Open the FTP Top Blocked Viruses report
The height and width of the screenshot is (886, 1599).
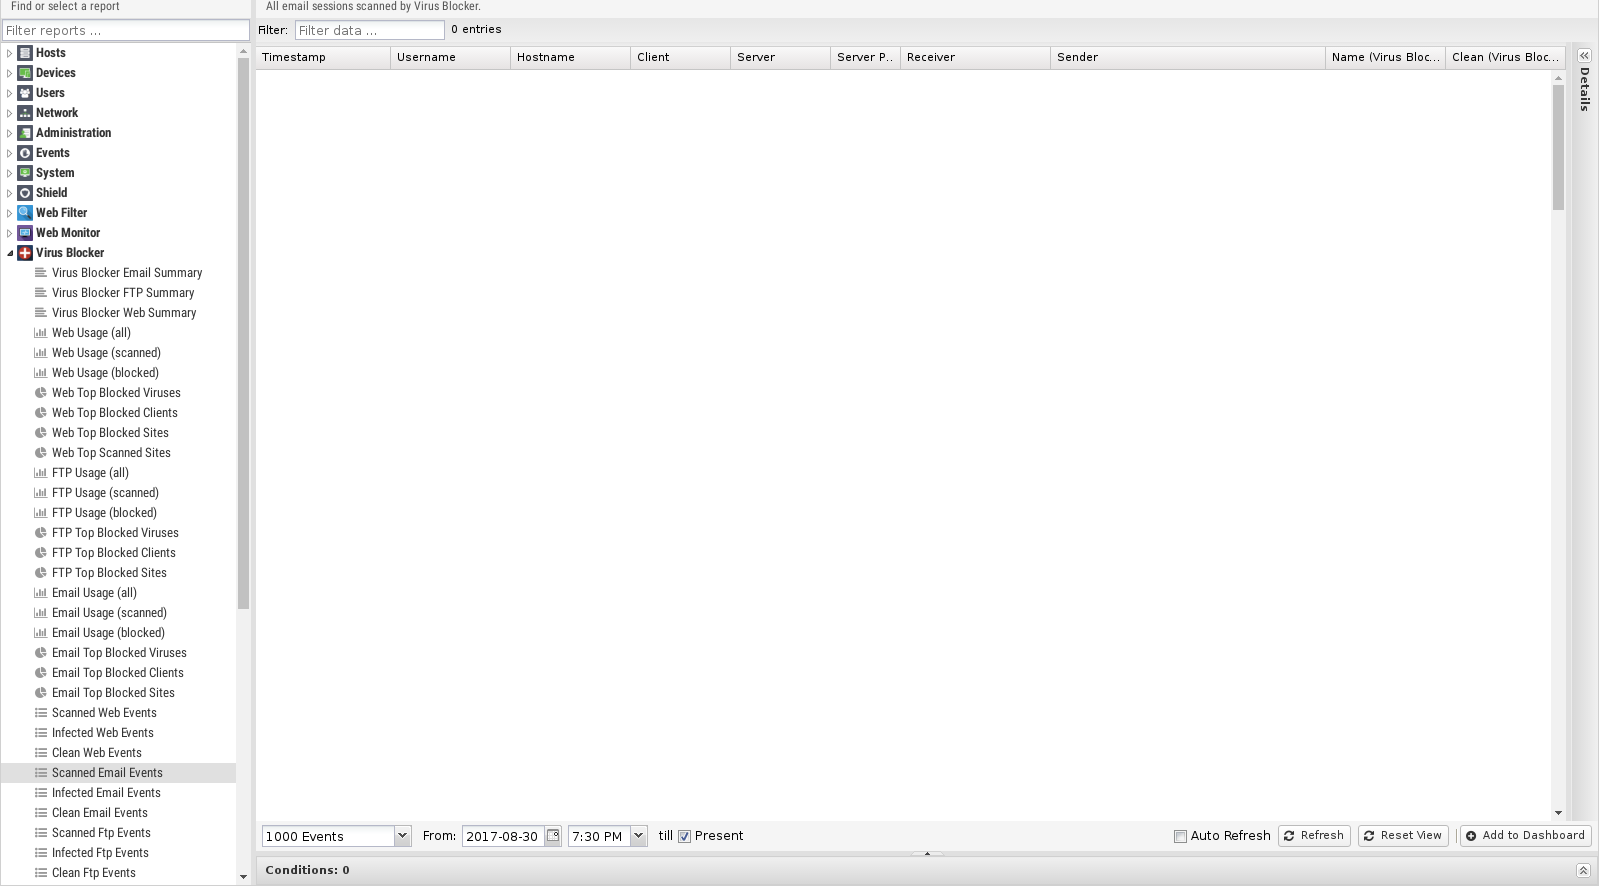(x=115, y=533)
